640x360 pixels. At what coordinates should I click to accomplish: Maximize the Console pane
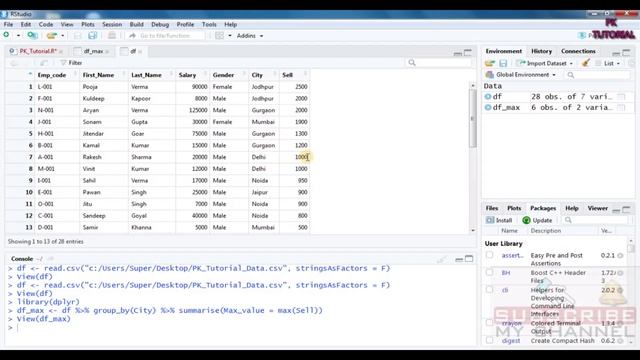(469, 259)
